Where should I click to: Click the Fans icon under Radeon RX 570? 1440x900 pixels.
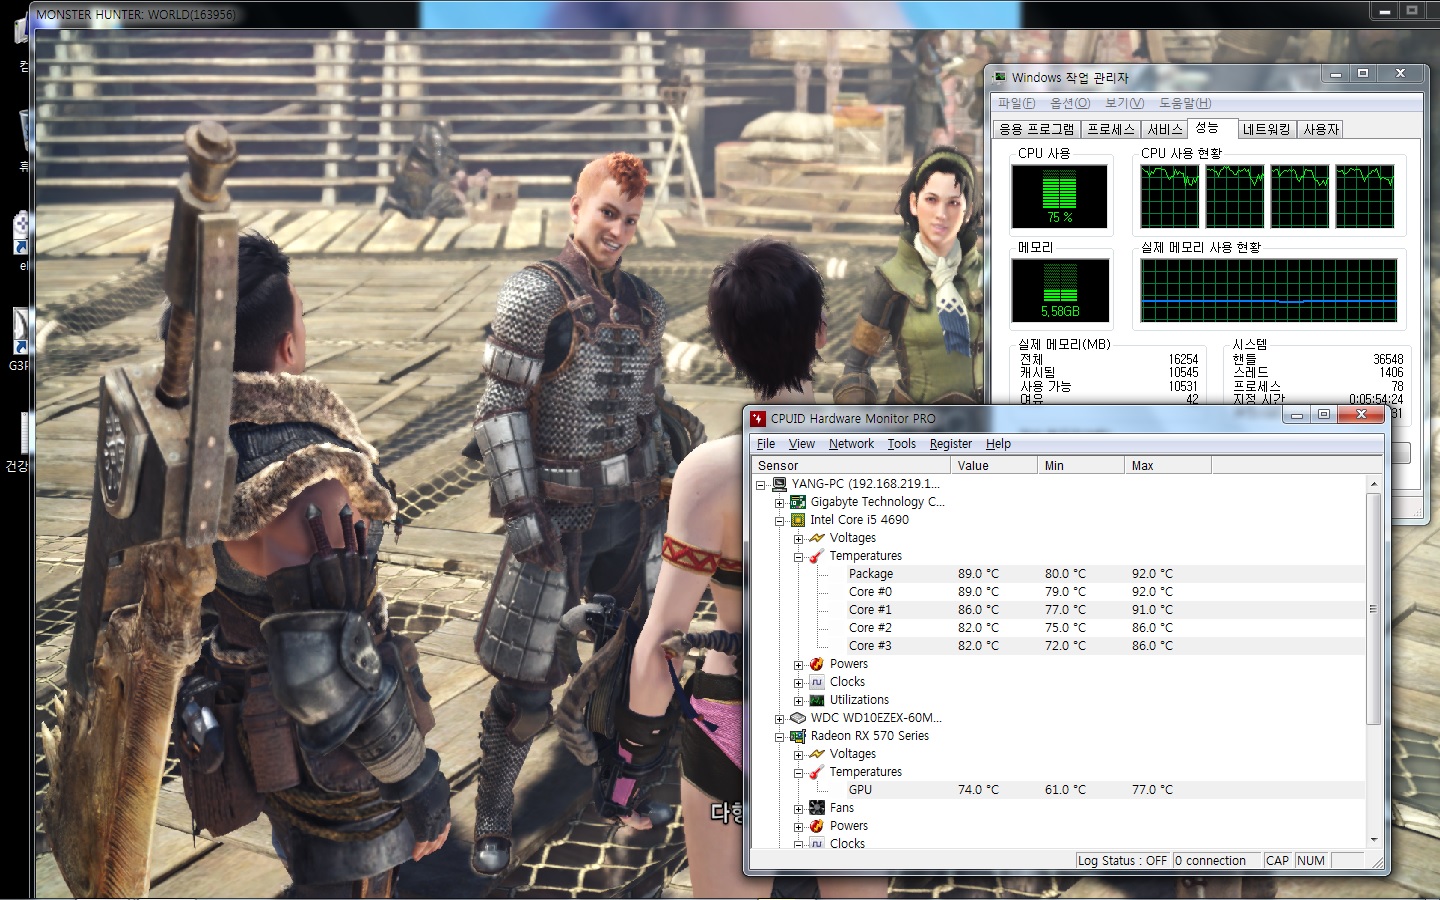(x=817, y=808)
